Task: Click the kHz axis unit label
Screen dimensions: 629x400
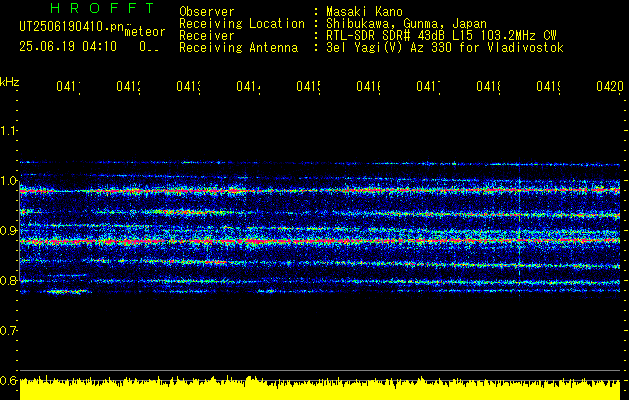Action: tap(9, 82)
